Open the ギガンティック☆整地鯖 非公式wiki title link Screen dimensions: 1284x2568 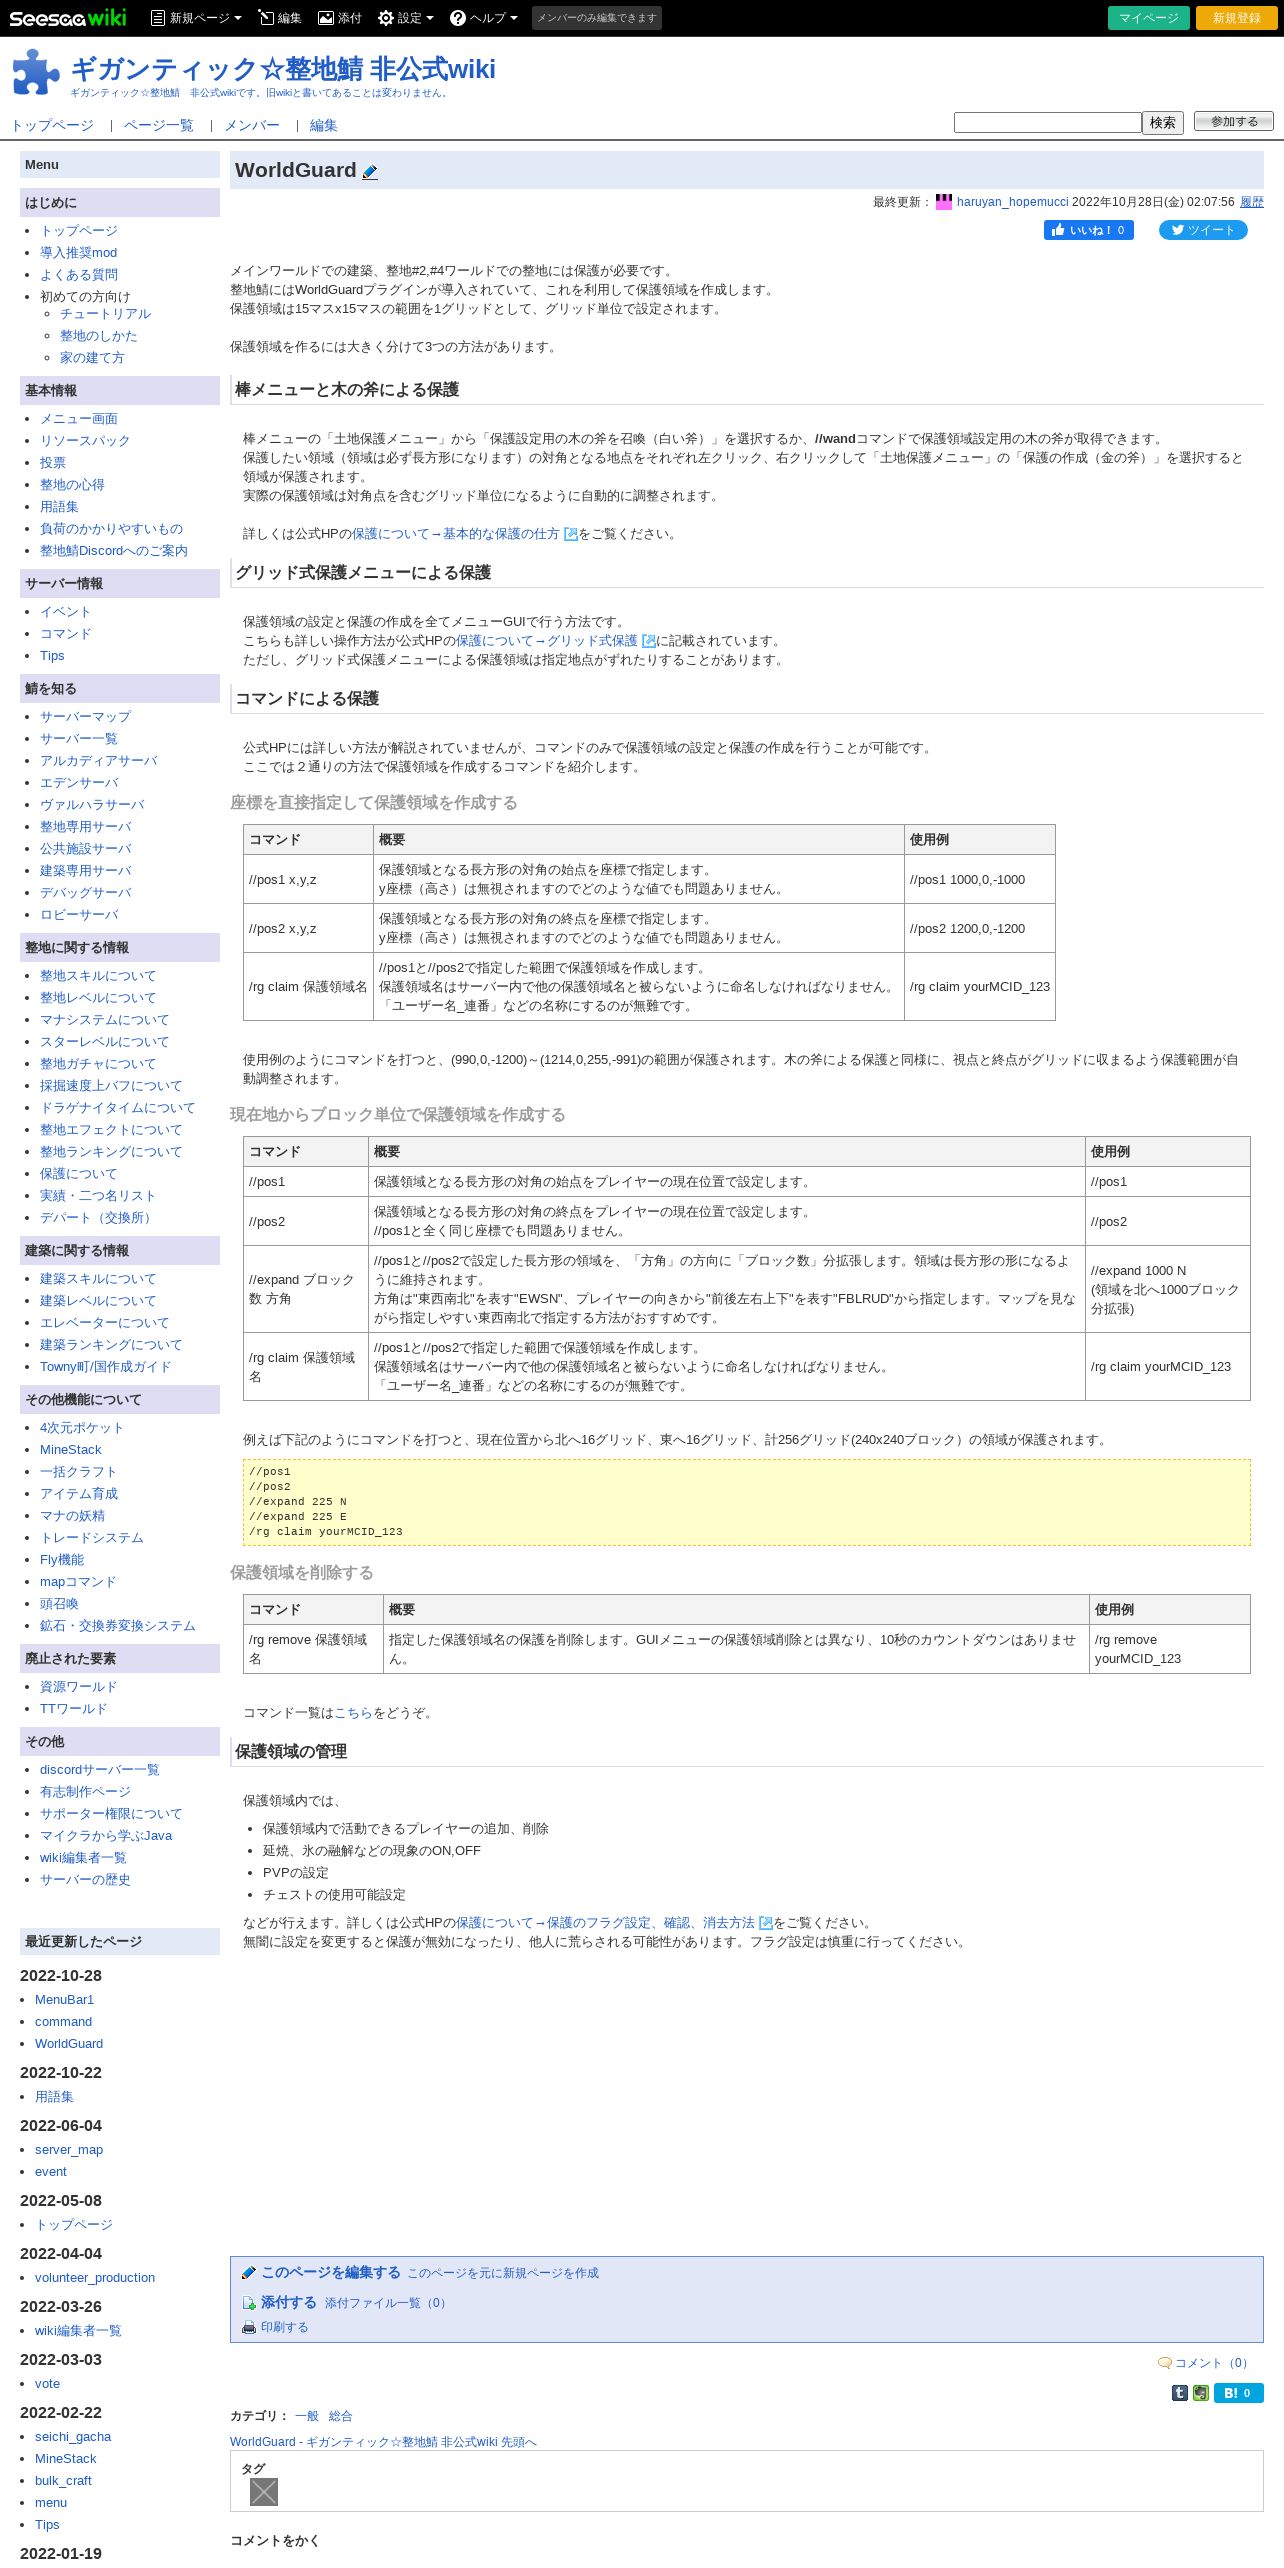(283, 69)
